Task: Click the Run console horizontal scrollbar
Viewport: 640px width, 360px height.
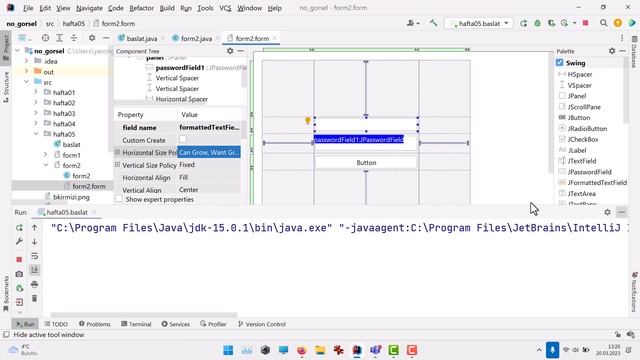Action: [144, 315]
